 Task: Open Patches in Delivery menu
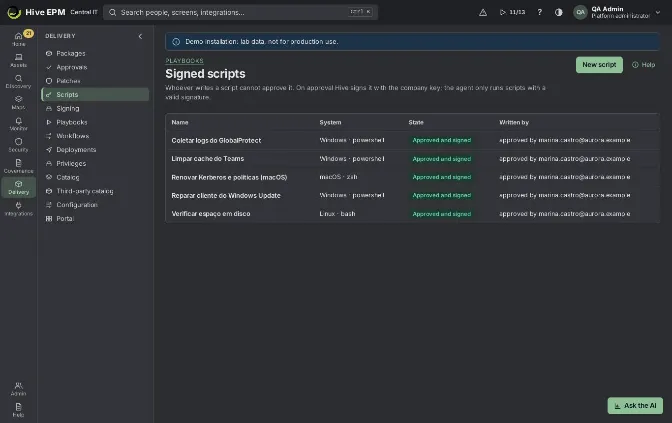coord(95,81)
